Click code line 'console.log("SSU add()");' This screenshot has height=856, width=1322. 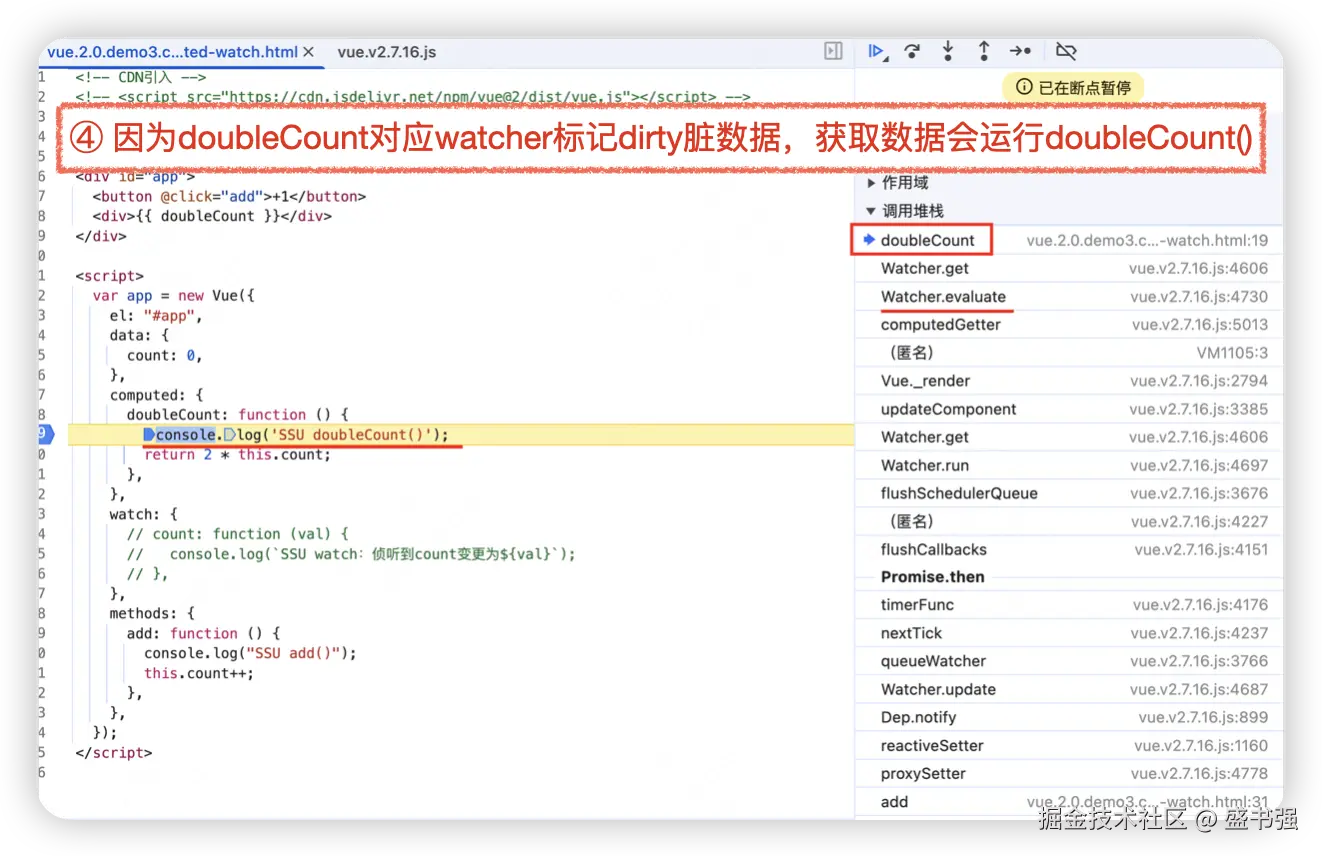(250, 653)
